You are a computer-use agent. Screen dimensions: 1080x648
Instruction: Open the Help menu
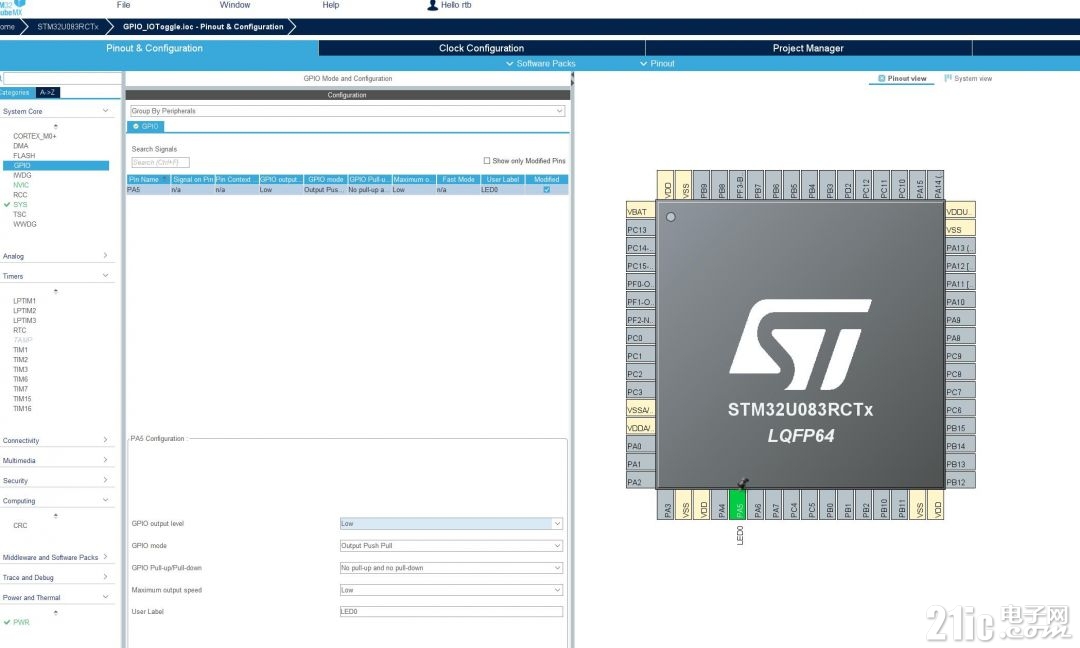pyautogui.click(x=331, y=5)
